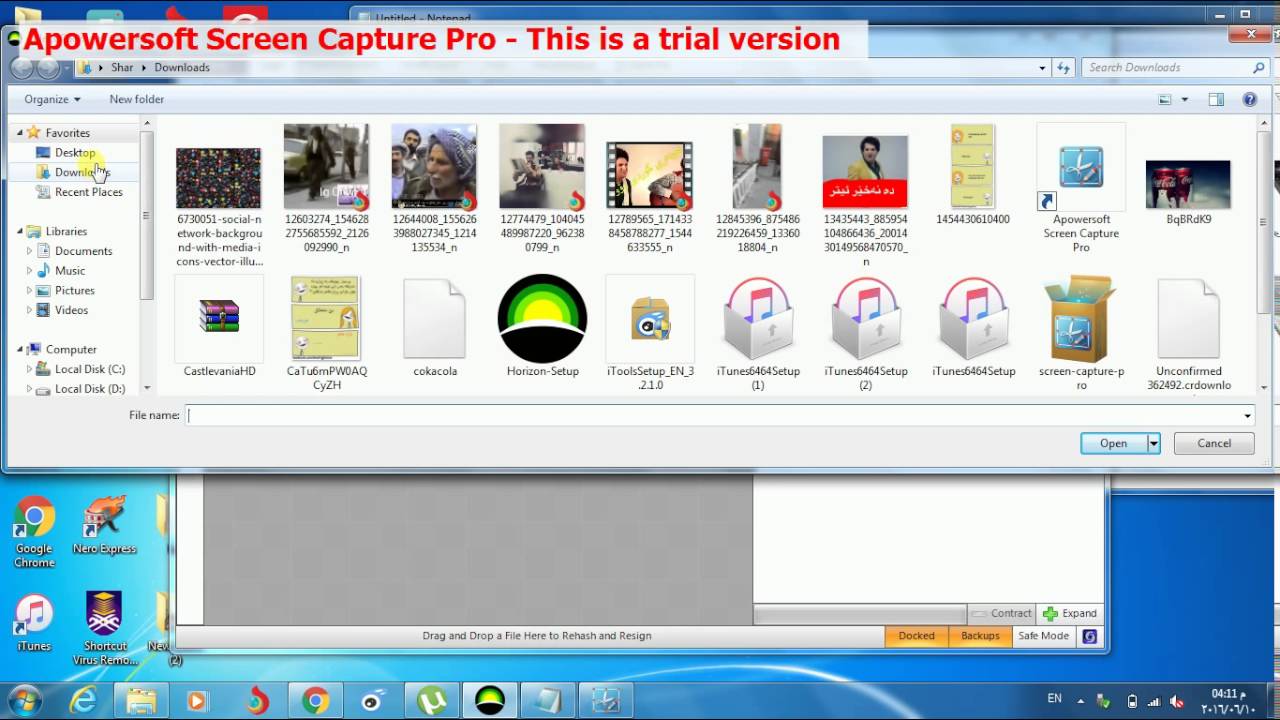Open the File name combo box dropdown
This screenshot has width=1280, height=720.
click(x=1247, y=415)
